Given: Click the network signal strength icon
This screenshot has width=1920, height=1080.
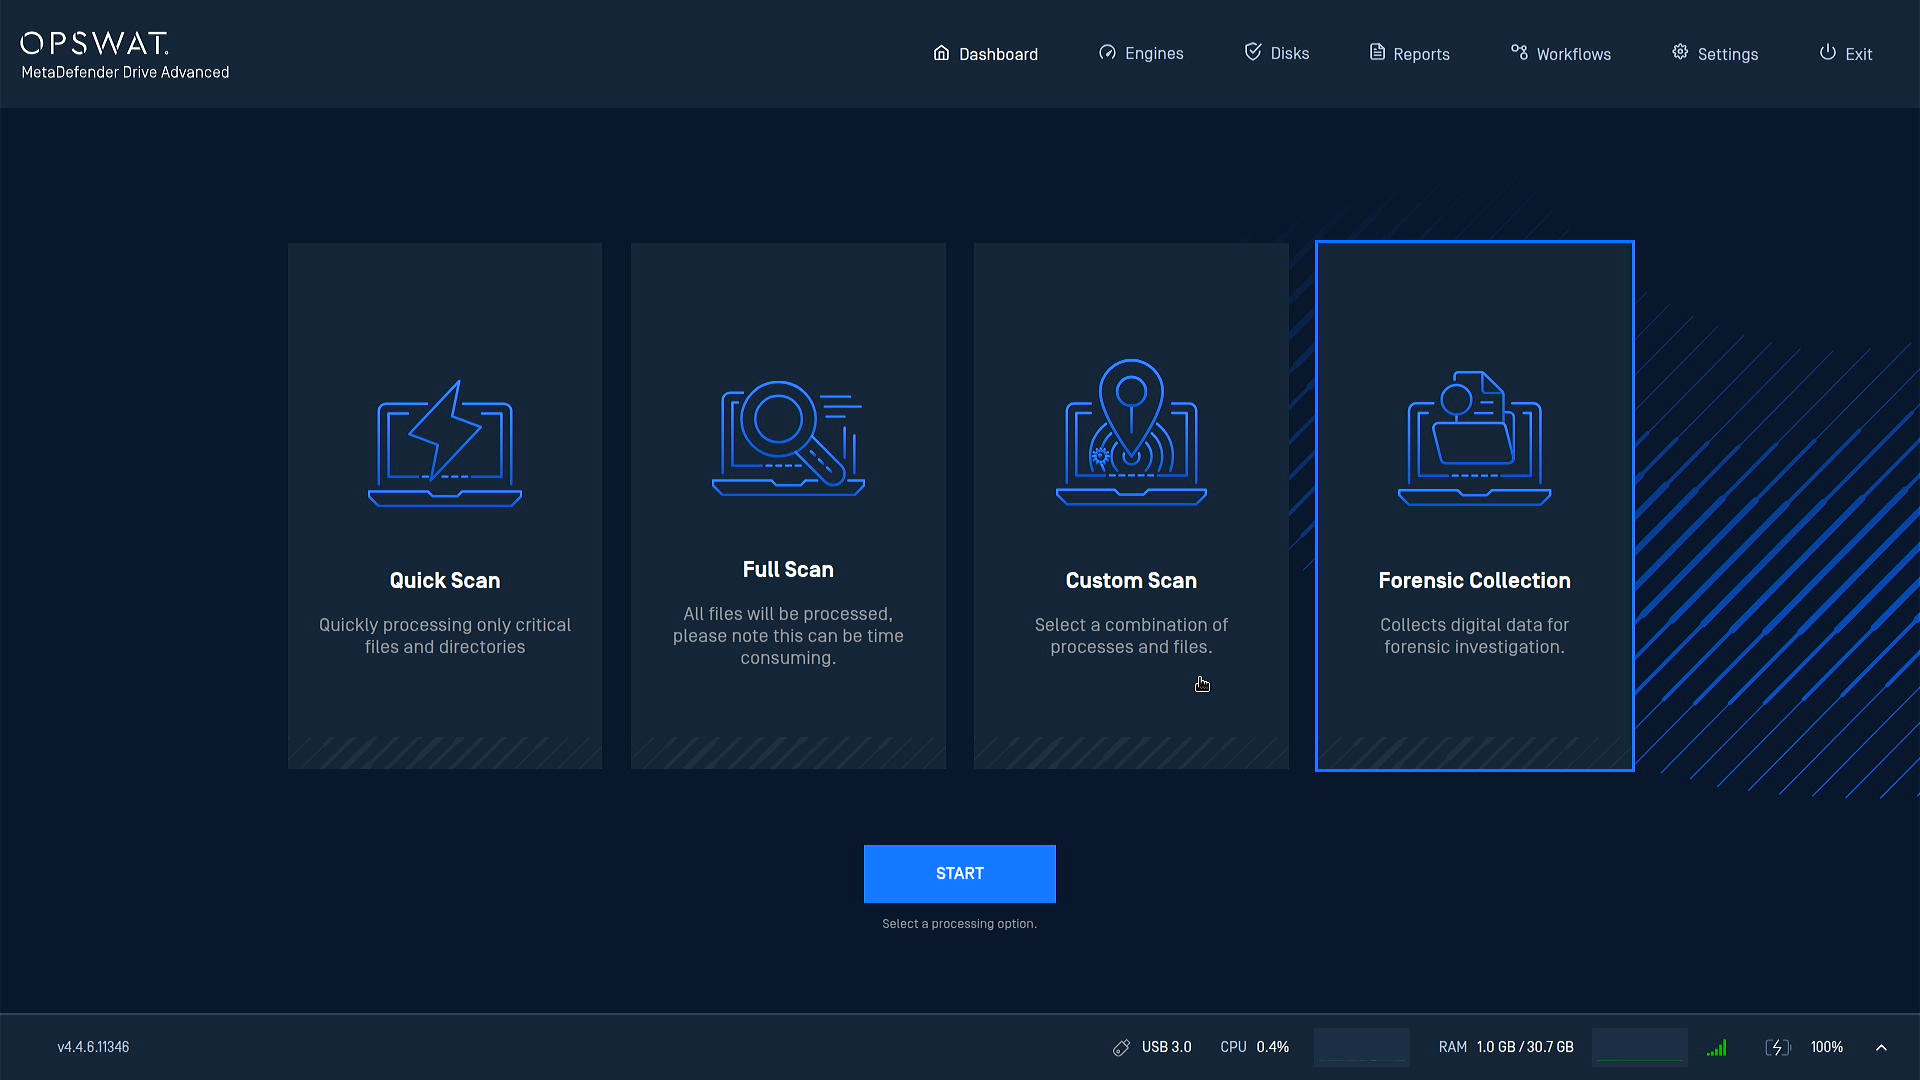Looking at the screenshot, I should pyautogui.click(x=1717, y=1047).
